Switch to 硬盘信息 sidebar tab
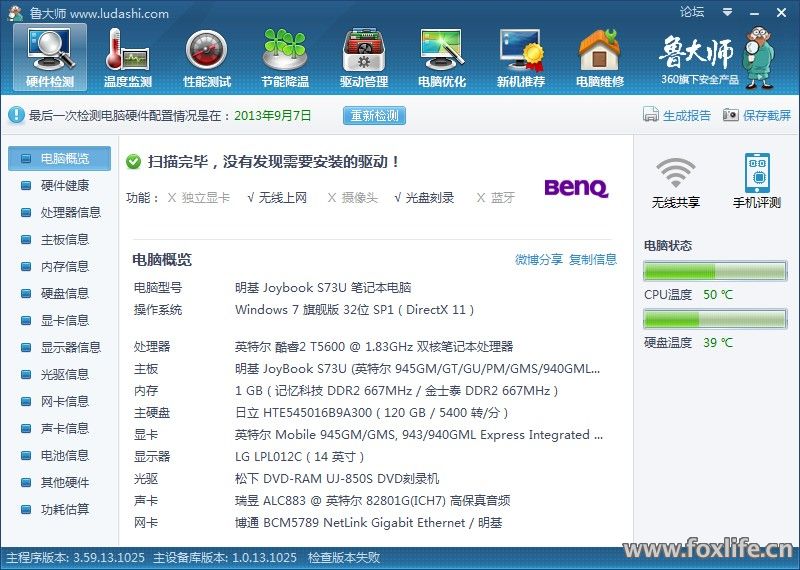 pyautogui.click(x=64, y=293)
